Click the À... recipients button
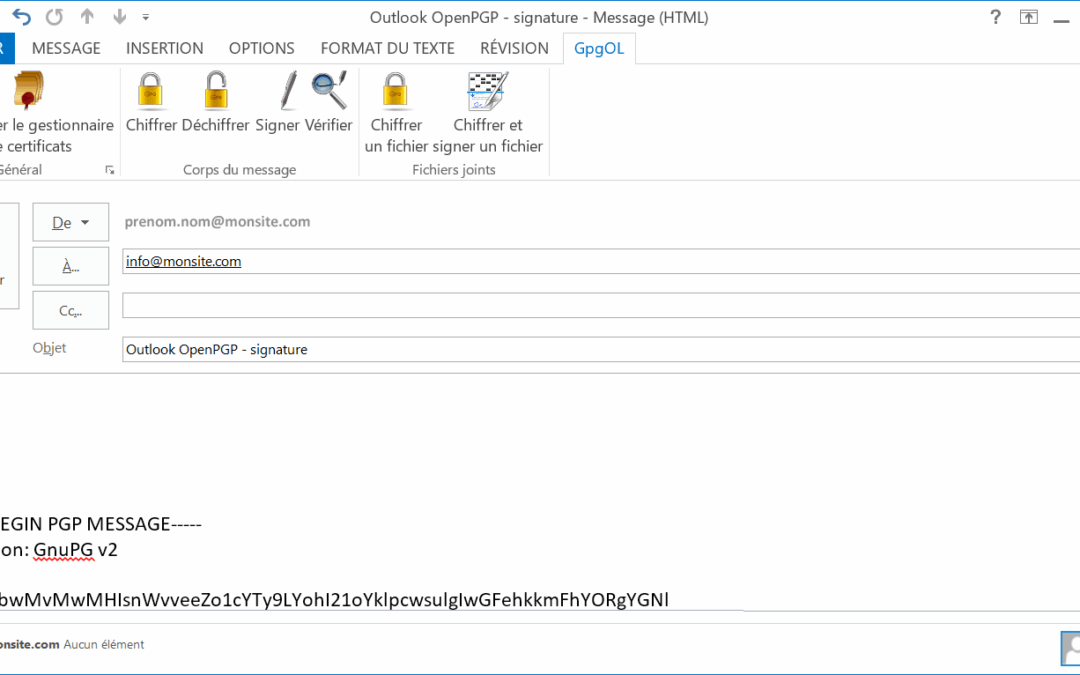This screenshot has height=675, width=1080. (71, 266)
